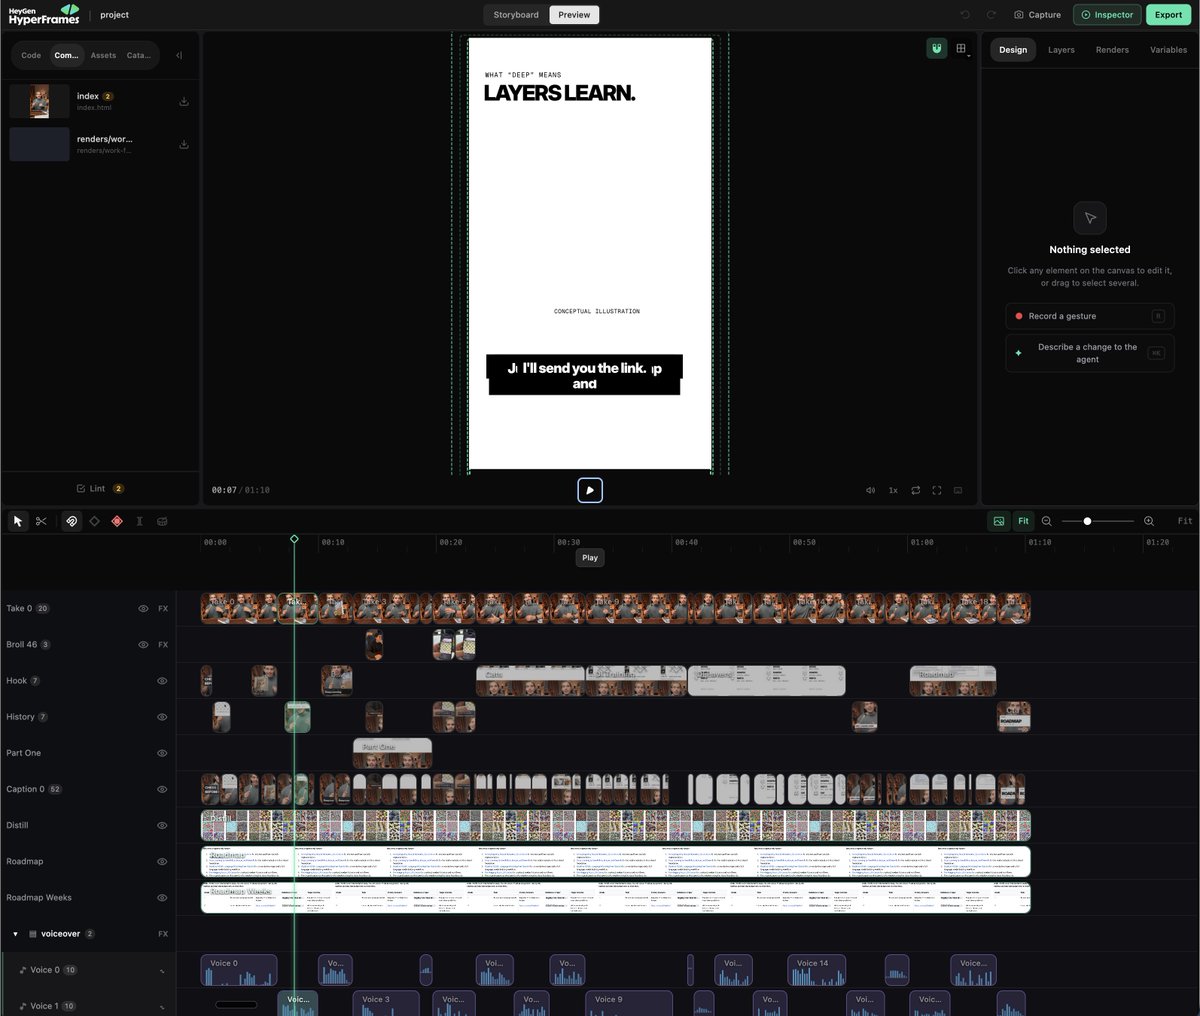Screen dimensions: 1200x1016
Task: Toggle the green canvas snap magnet
Action: (937, 49)
